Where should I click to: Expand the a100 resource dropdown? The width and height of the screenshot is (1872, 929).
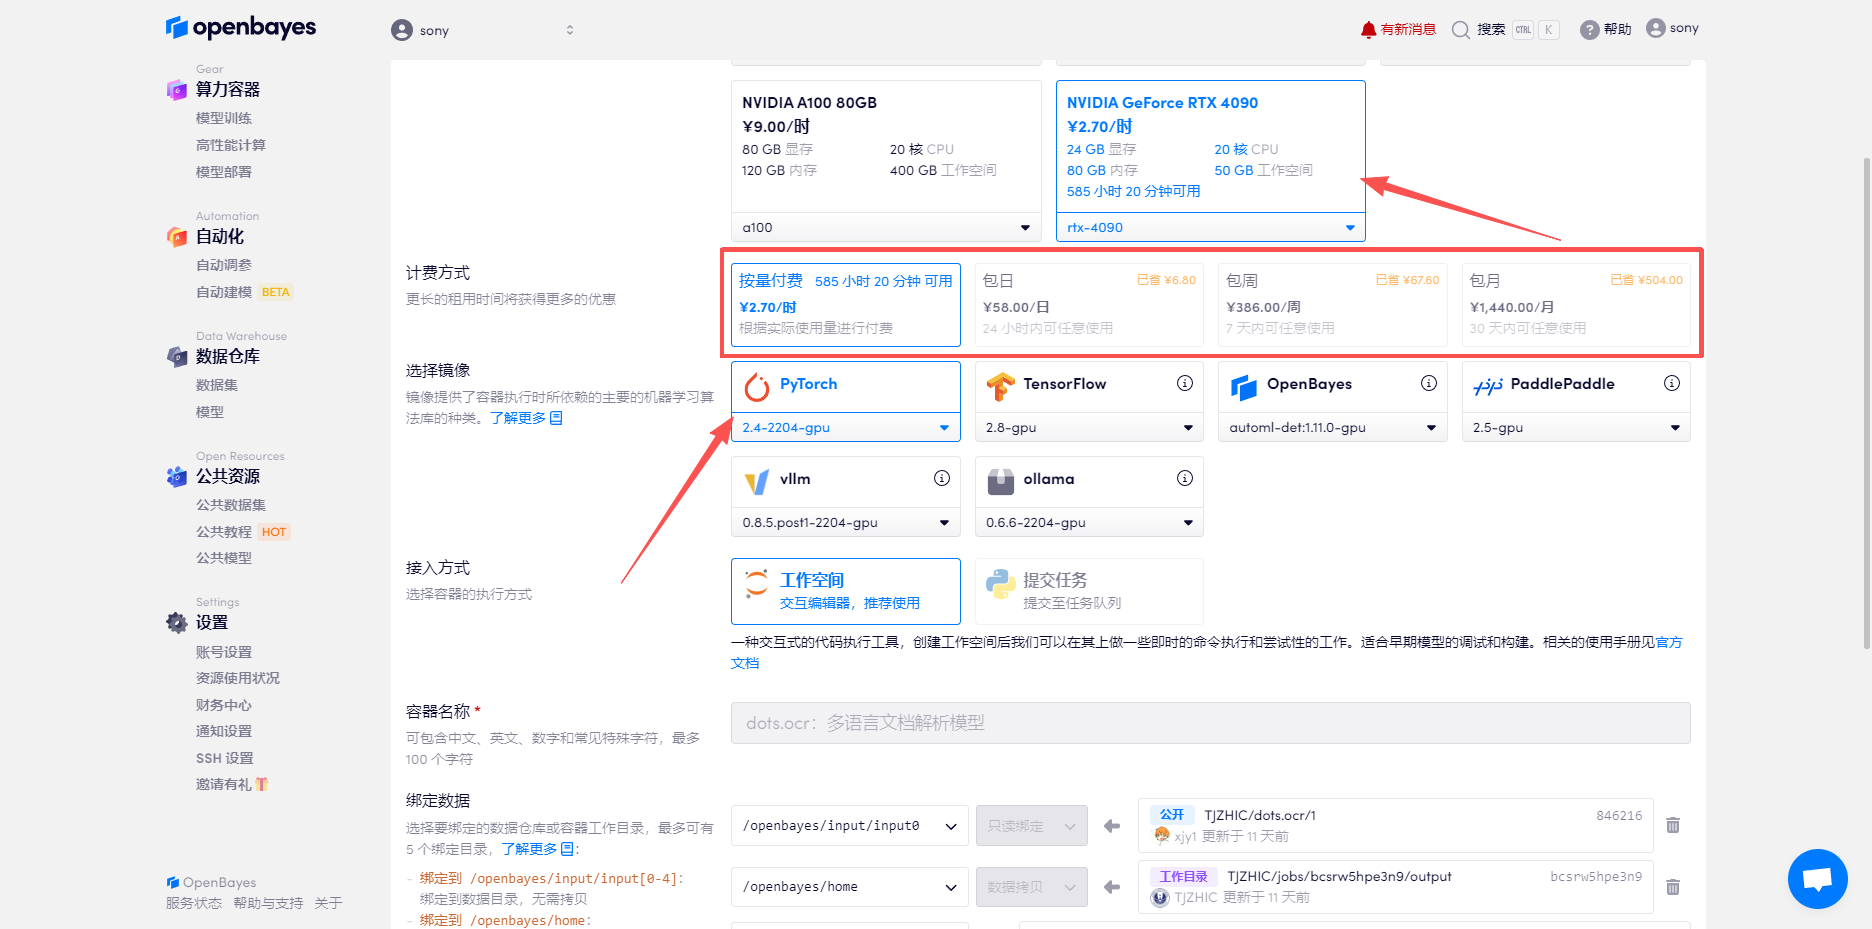(x=885, y=228)
